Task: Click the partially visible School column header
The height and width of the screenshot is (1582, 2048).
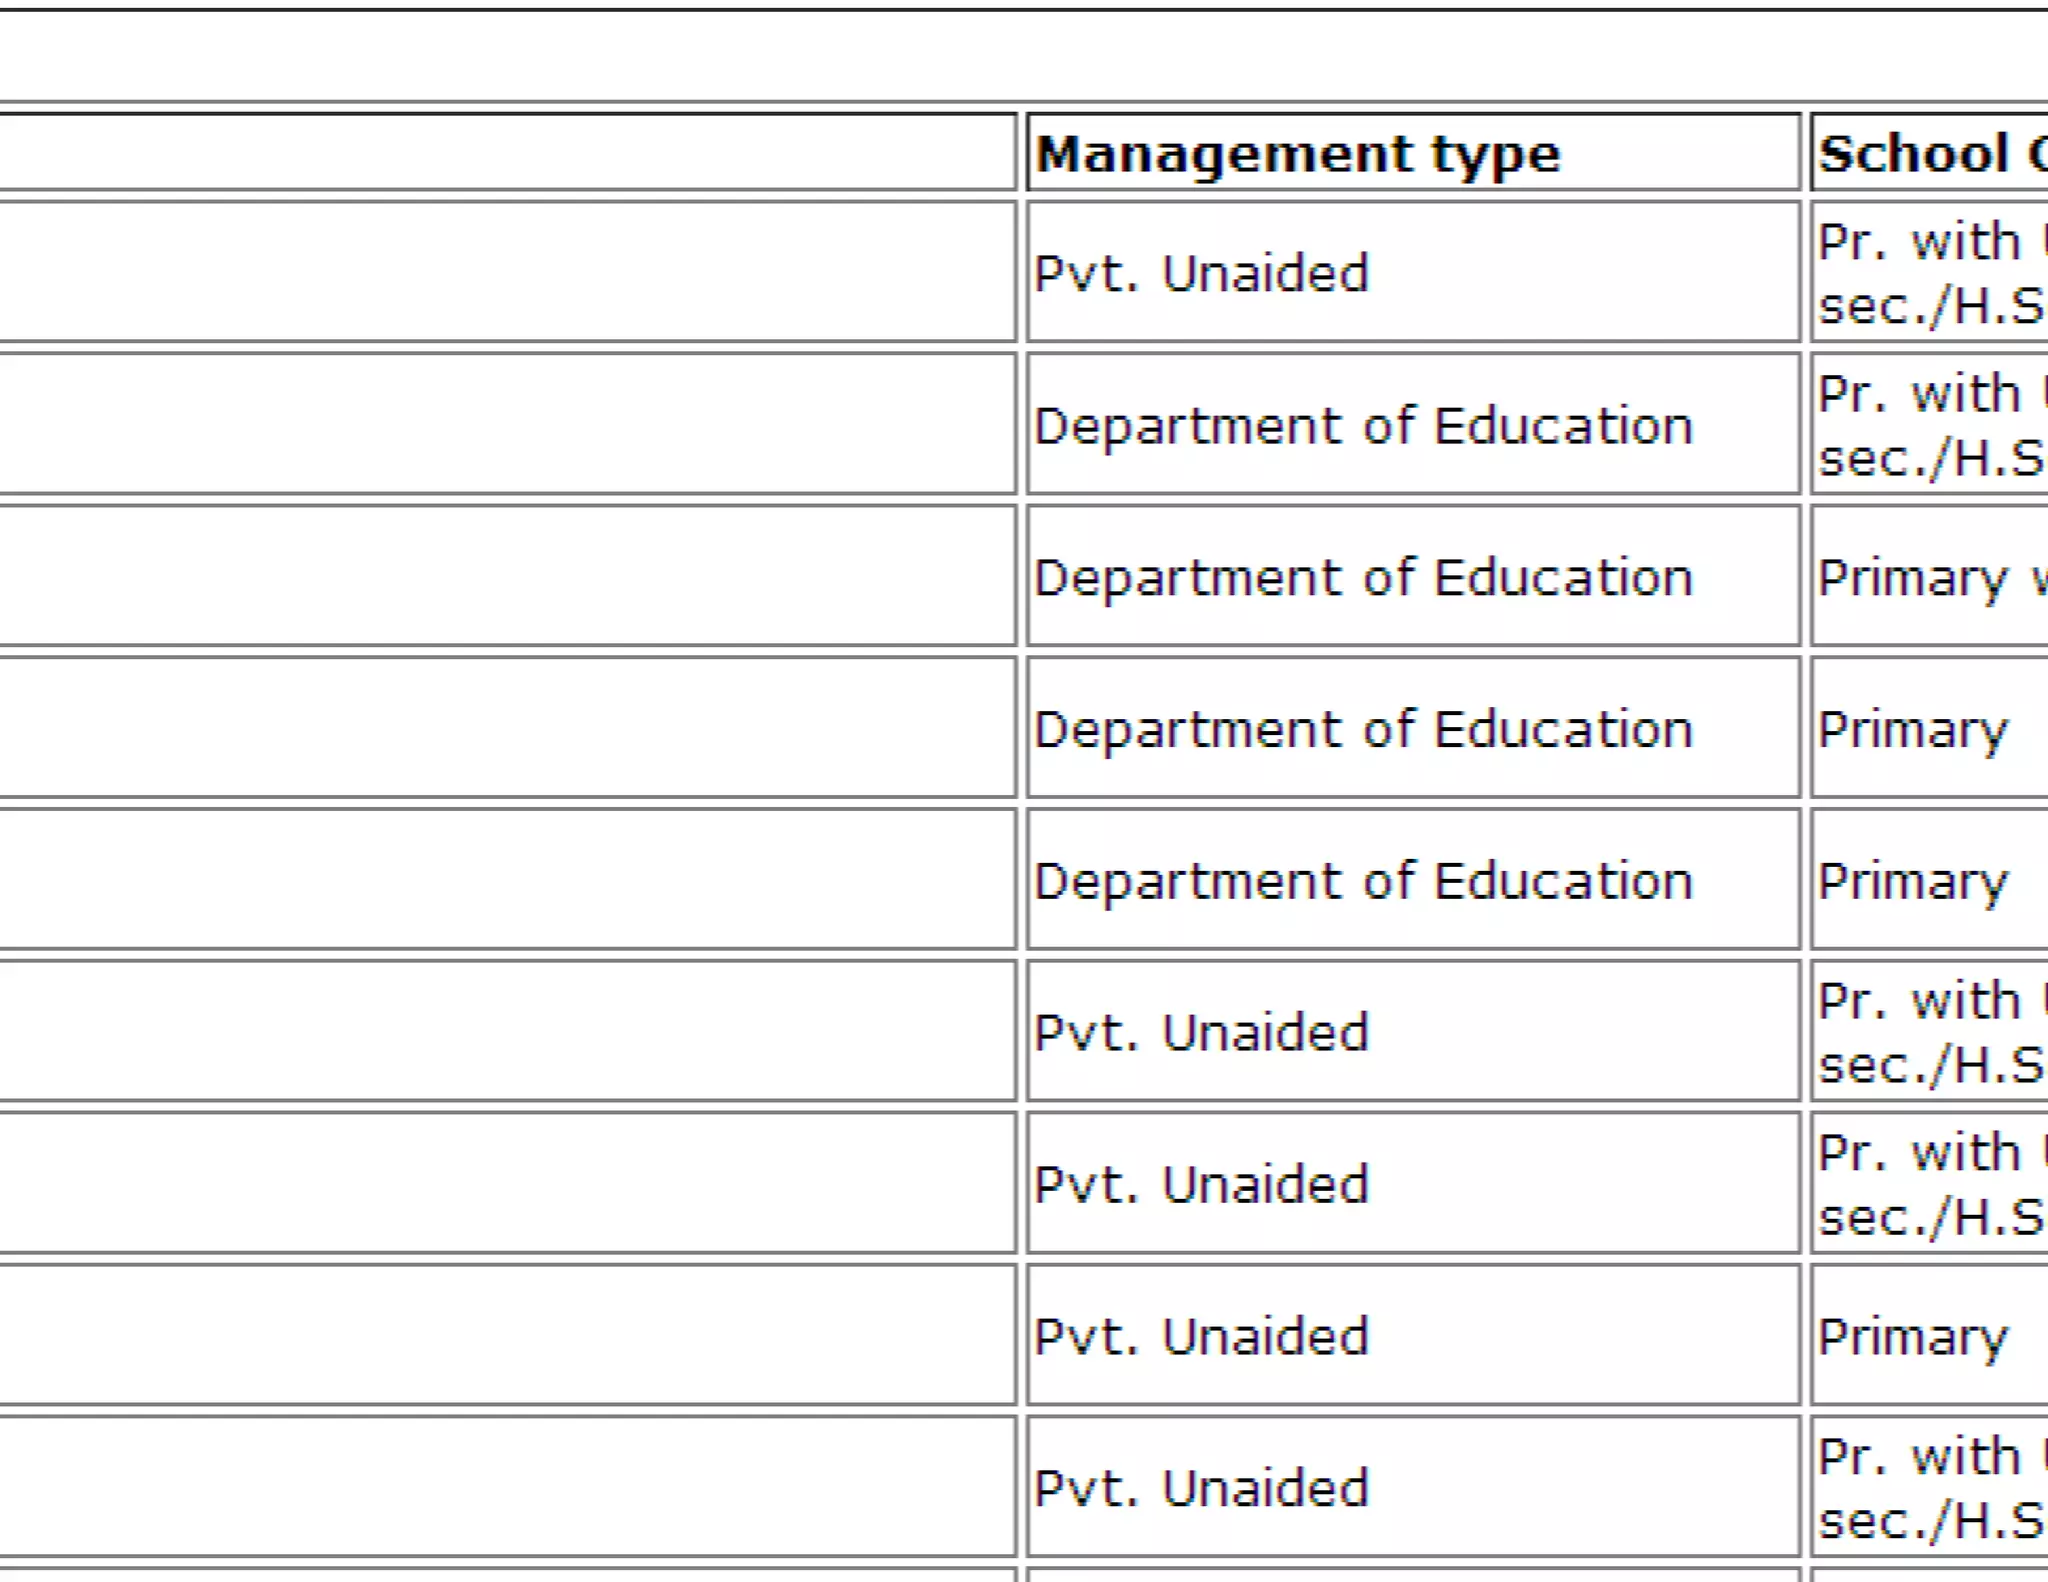Action: (1930, 154)
